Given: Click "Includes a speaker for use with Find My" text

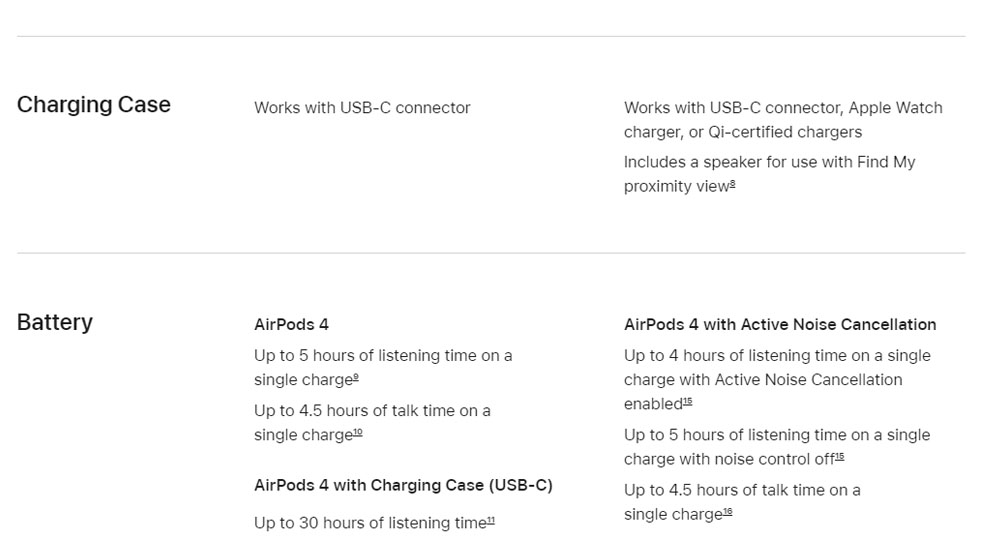Looking at the screenshot, I should click(769, 162).
